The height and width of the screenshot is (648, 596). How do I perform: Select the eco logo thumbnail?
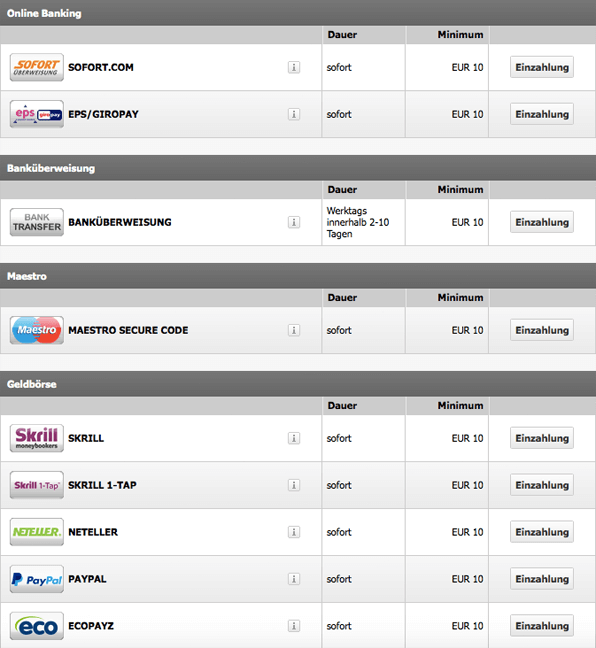pos(37,626)
